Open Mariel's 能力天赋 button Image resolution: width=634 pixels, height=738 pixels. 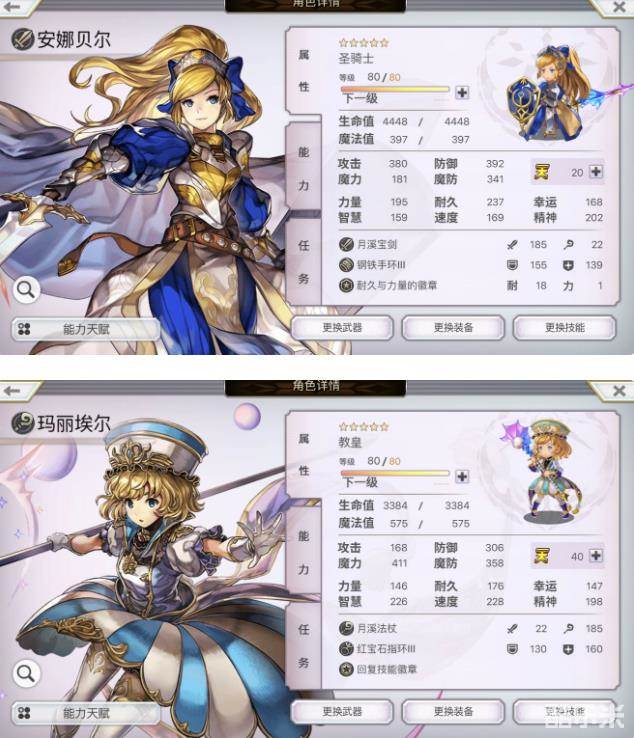86,713
